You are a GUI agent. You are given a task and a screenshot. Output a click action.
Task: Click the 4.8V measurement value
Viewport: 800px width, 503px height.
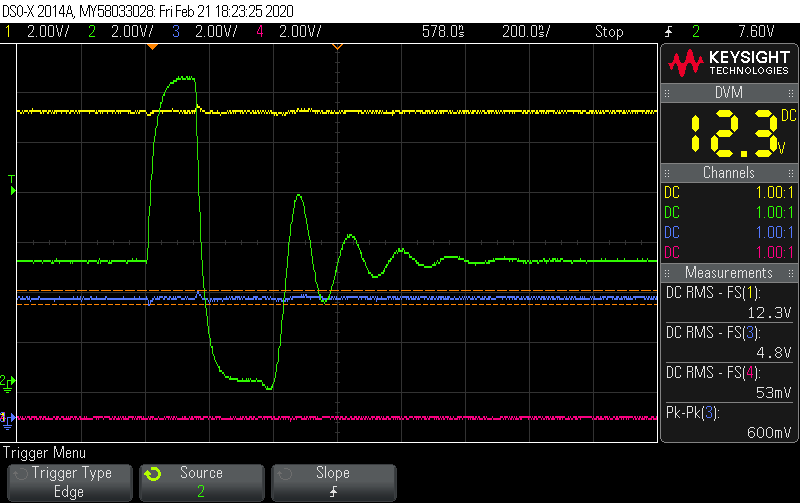tap(774, 353)
